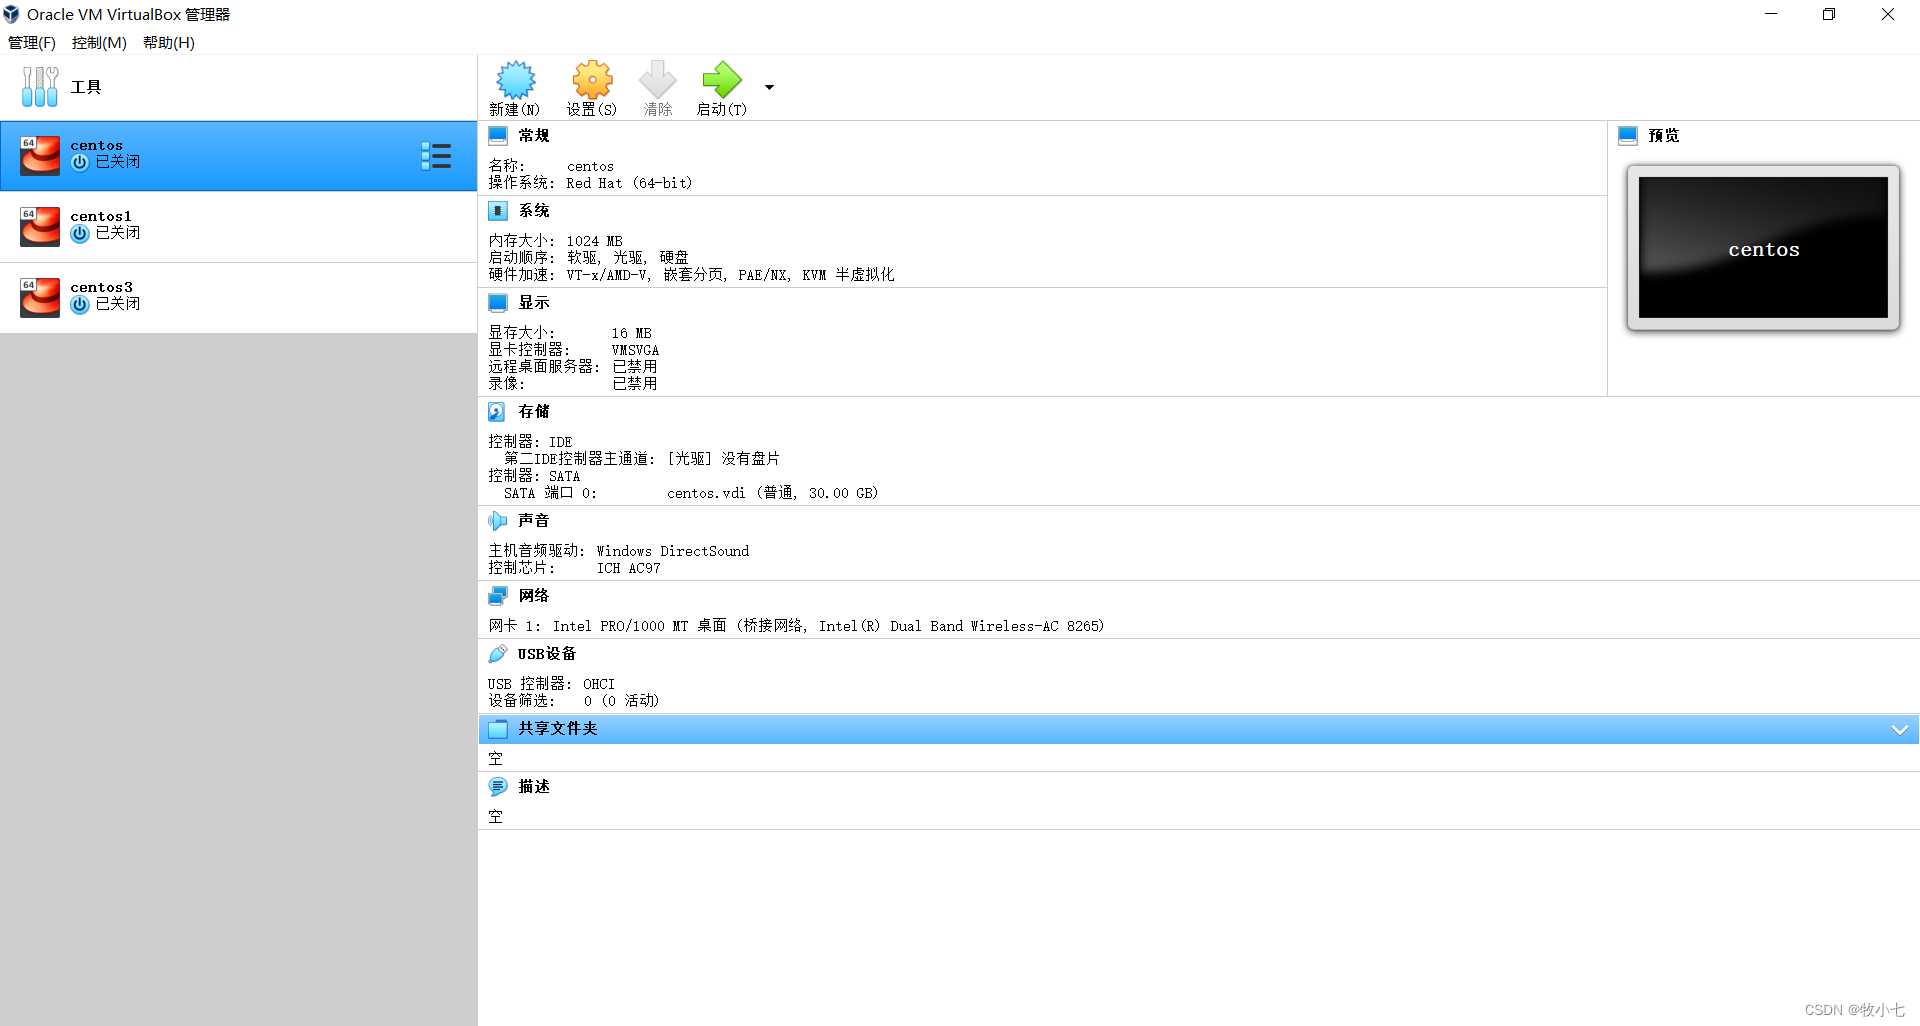Image resolution: width=1920 pixels, height=1026 pixels.
Task: Open the 显示 display settings header
Action: (534, 302)
